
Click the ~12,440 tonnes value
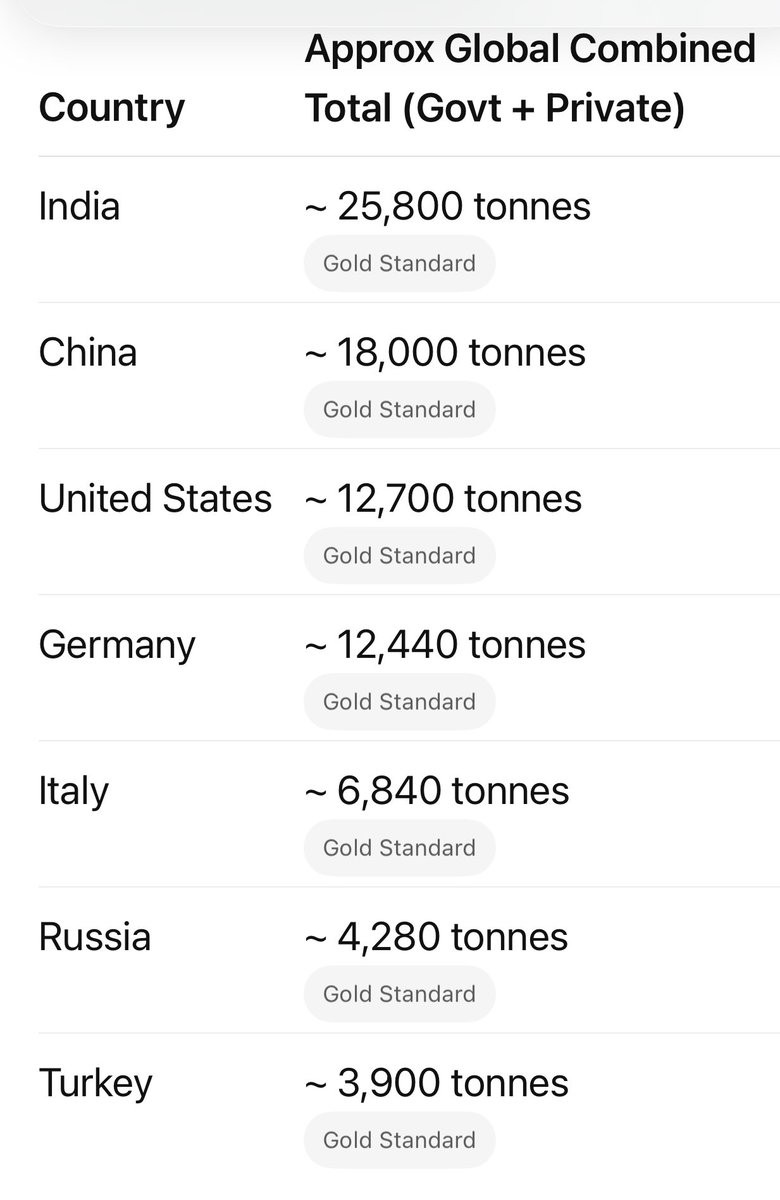(x=445, y=645)
